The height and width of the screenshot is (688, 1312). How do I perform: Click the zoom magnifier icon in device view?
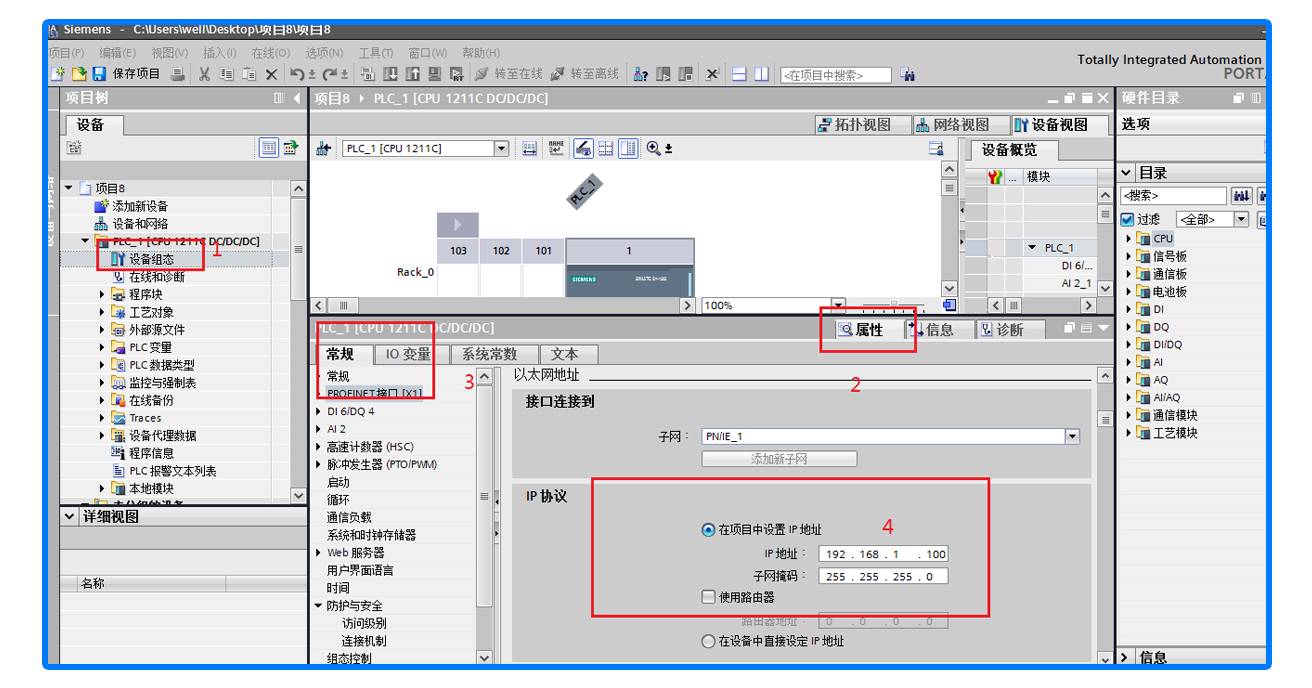click(654, 148)
